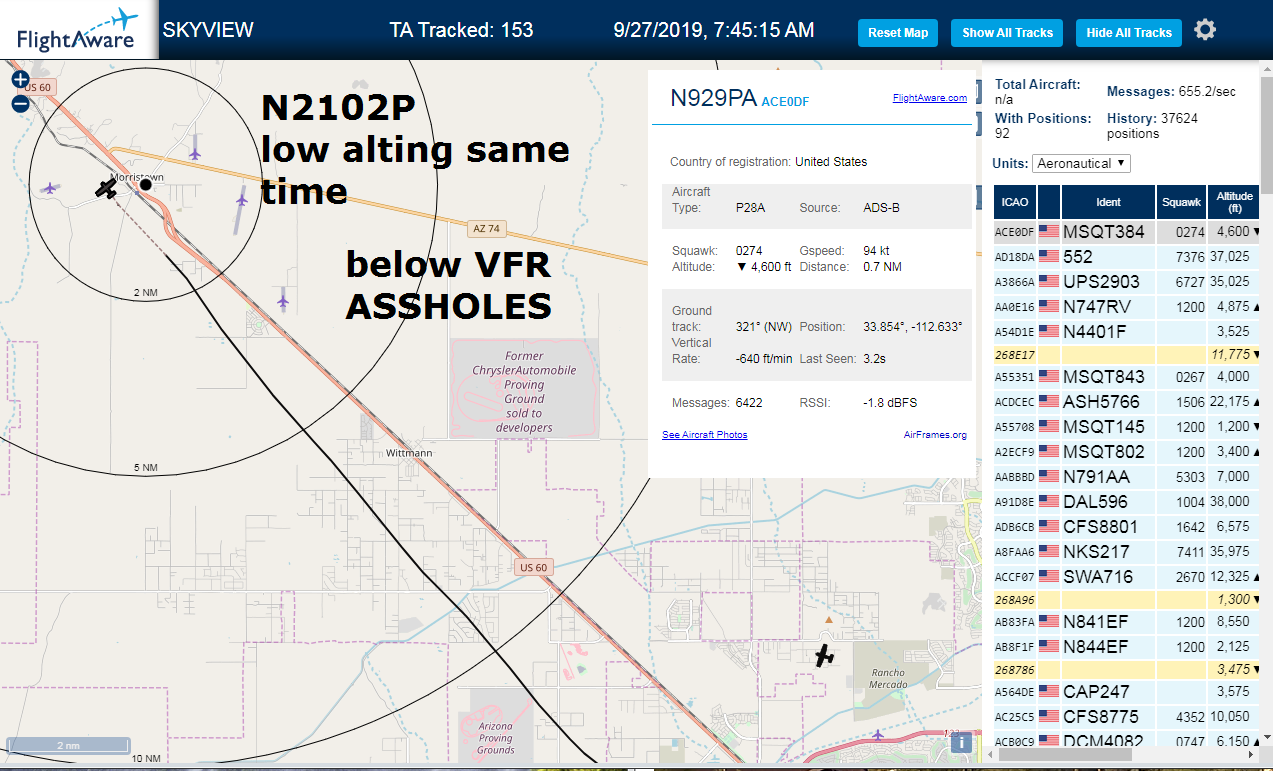Select the N844EF row
The width and height of the screenshot is (1273, 771).
tap(1128, 647)
